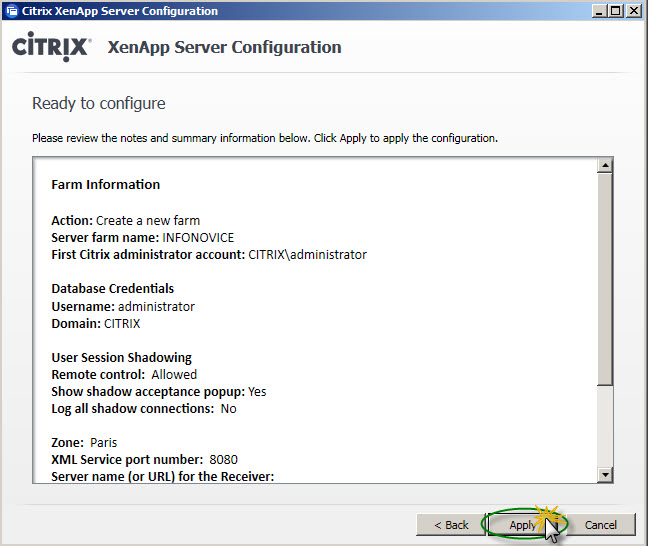Click the scrollbar up arrow in summary

tap(605, 165)
